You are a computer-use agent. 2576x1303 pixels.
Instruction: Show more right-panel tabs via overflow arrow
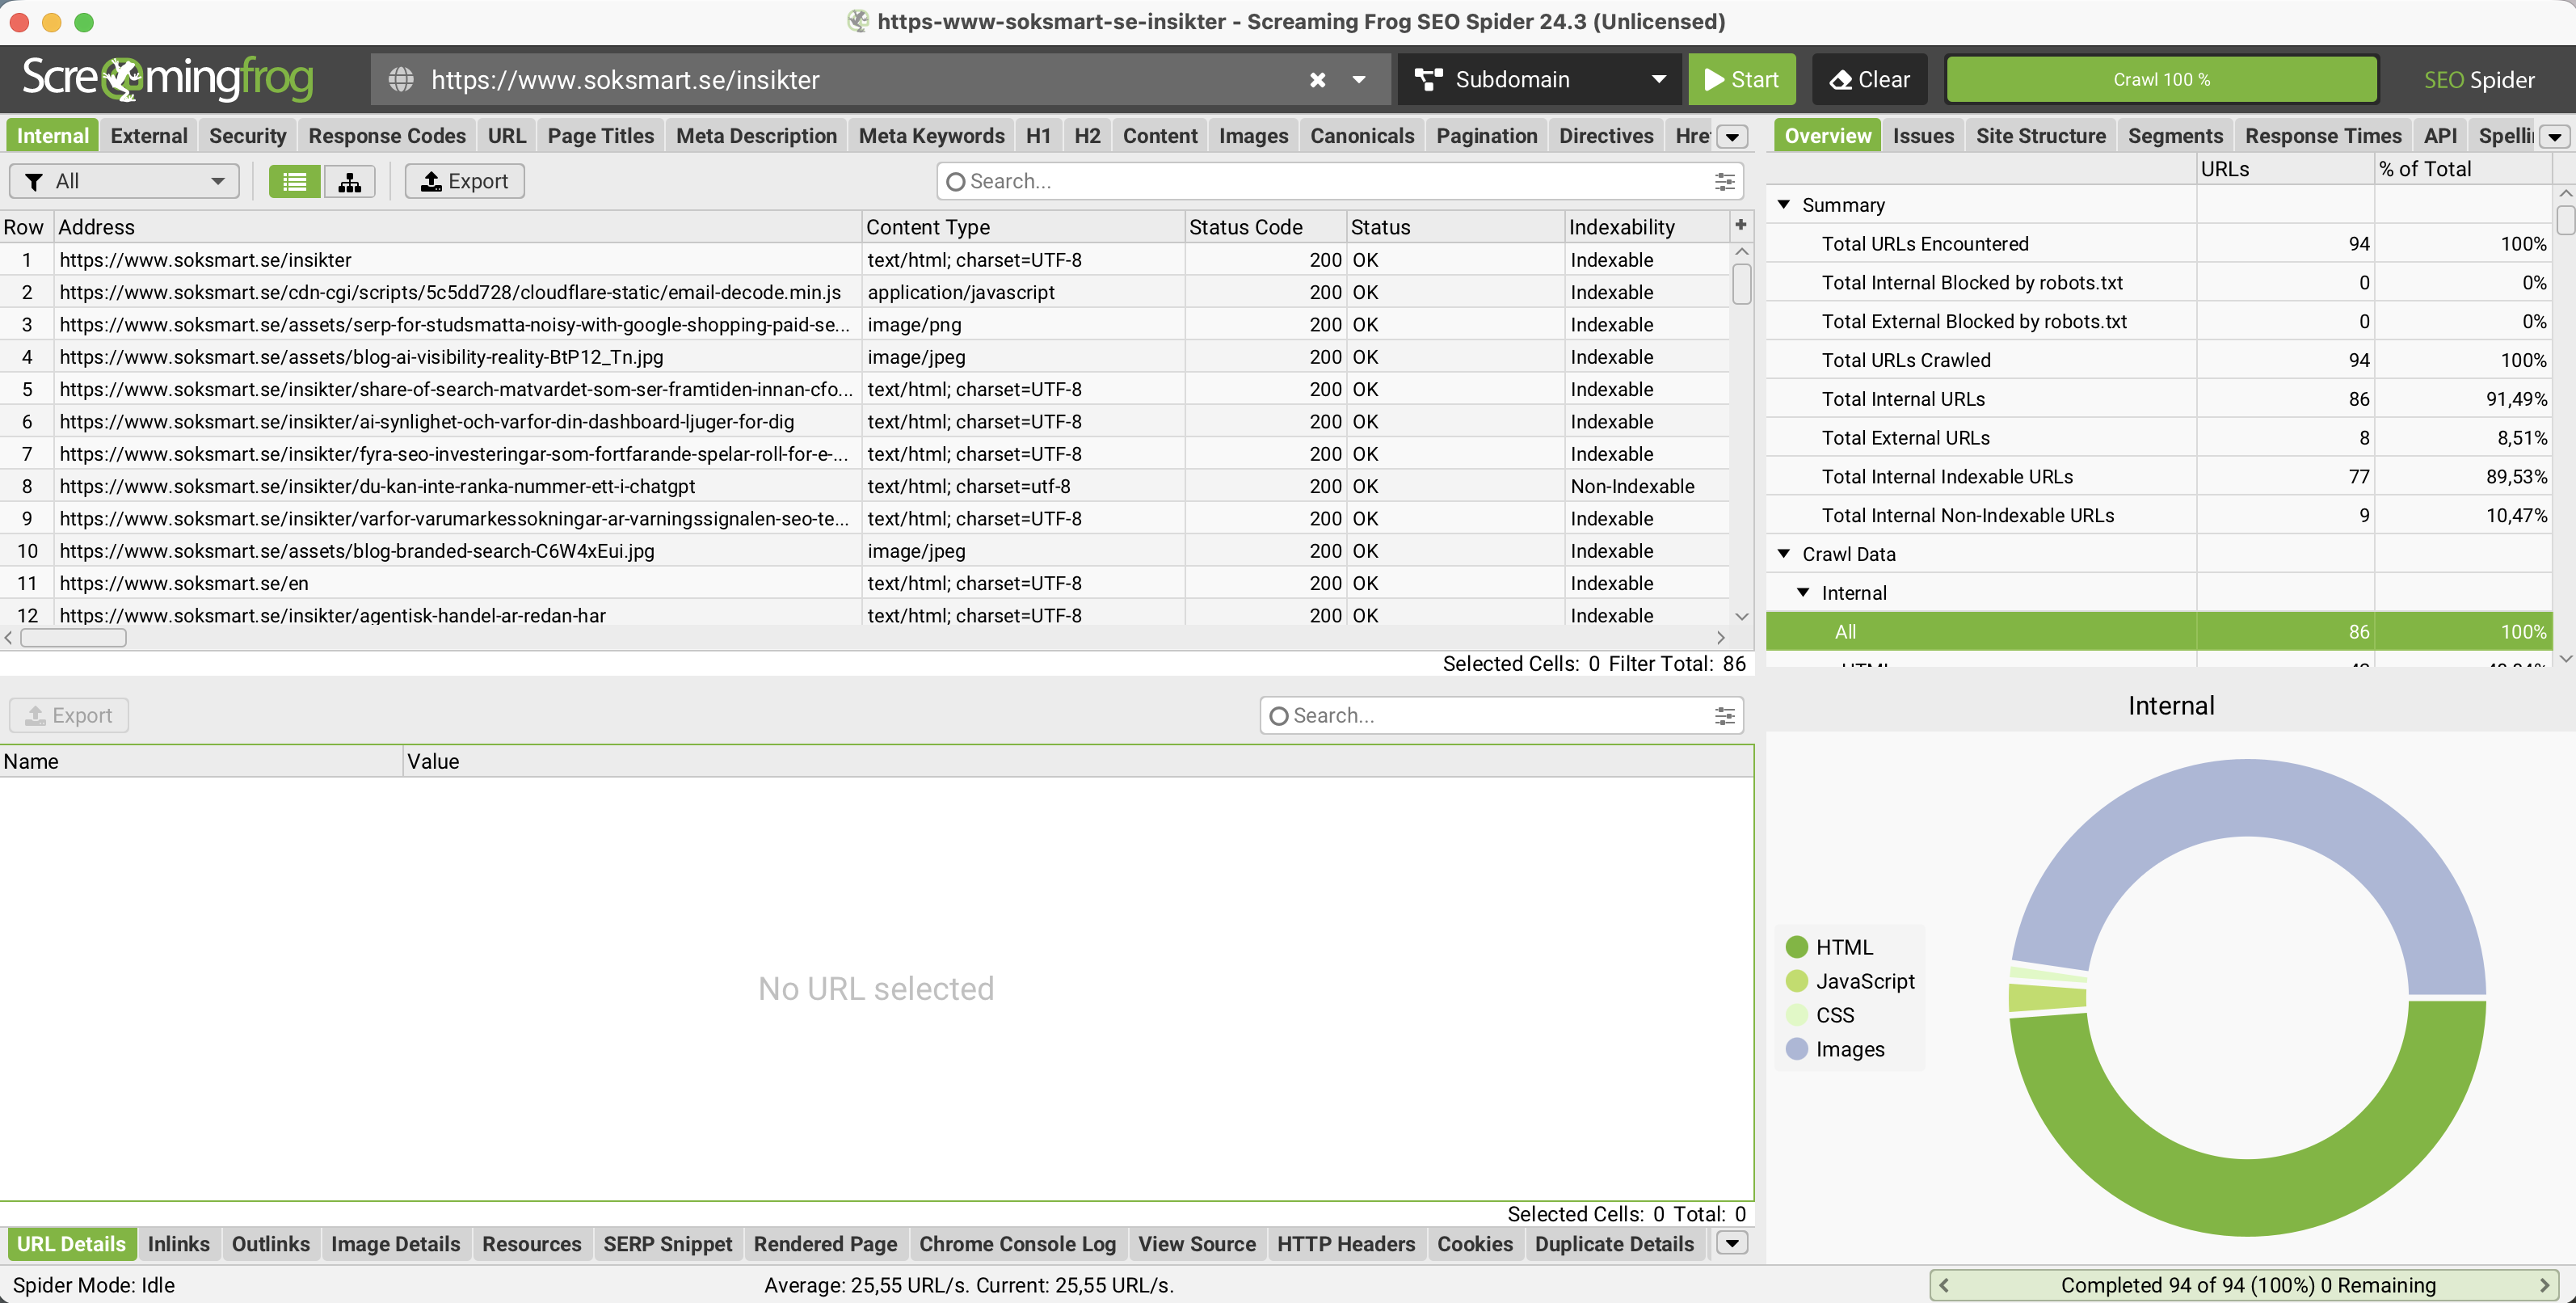point(2555,137)
